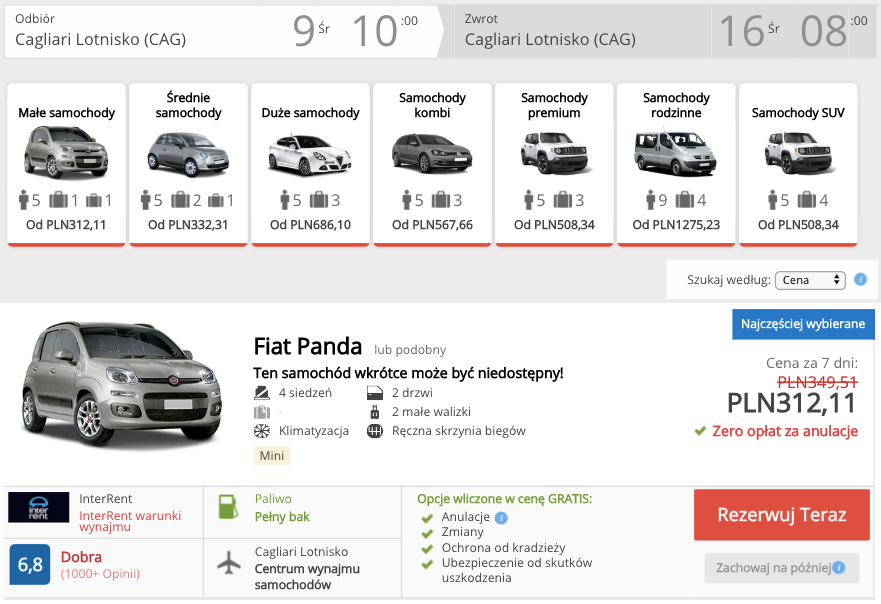Click the PLN312,11 total price

[792, 403]
